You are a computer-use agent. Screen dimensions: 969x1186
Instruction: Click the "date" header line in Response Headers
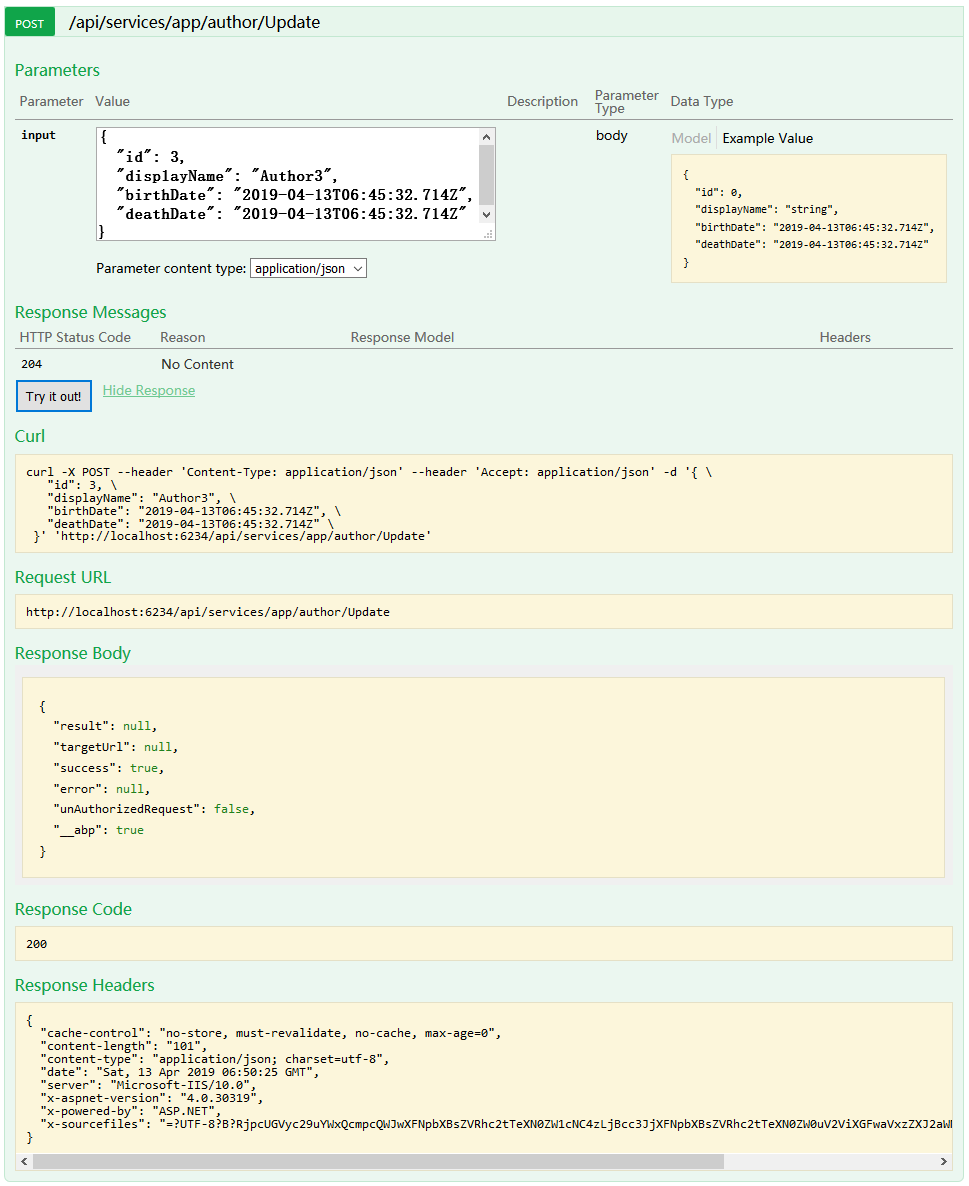point(180,1072)
